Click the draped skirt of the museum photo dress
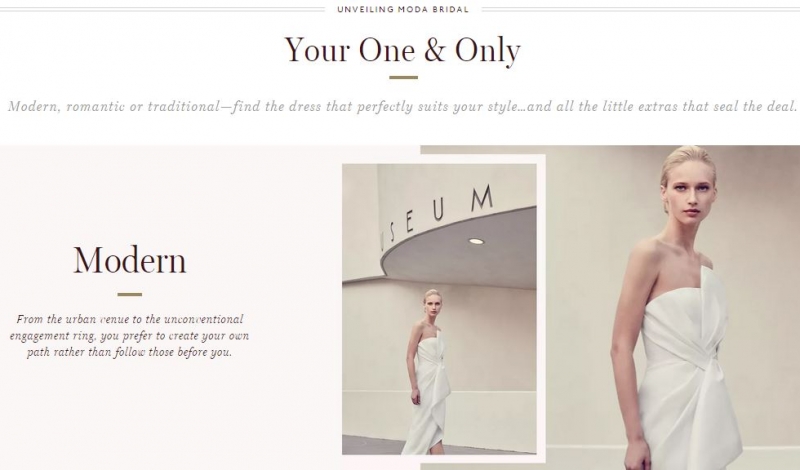The height and width of the screenshot is (470, 800). coord(428,413)
